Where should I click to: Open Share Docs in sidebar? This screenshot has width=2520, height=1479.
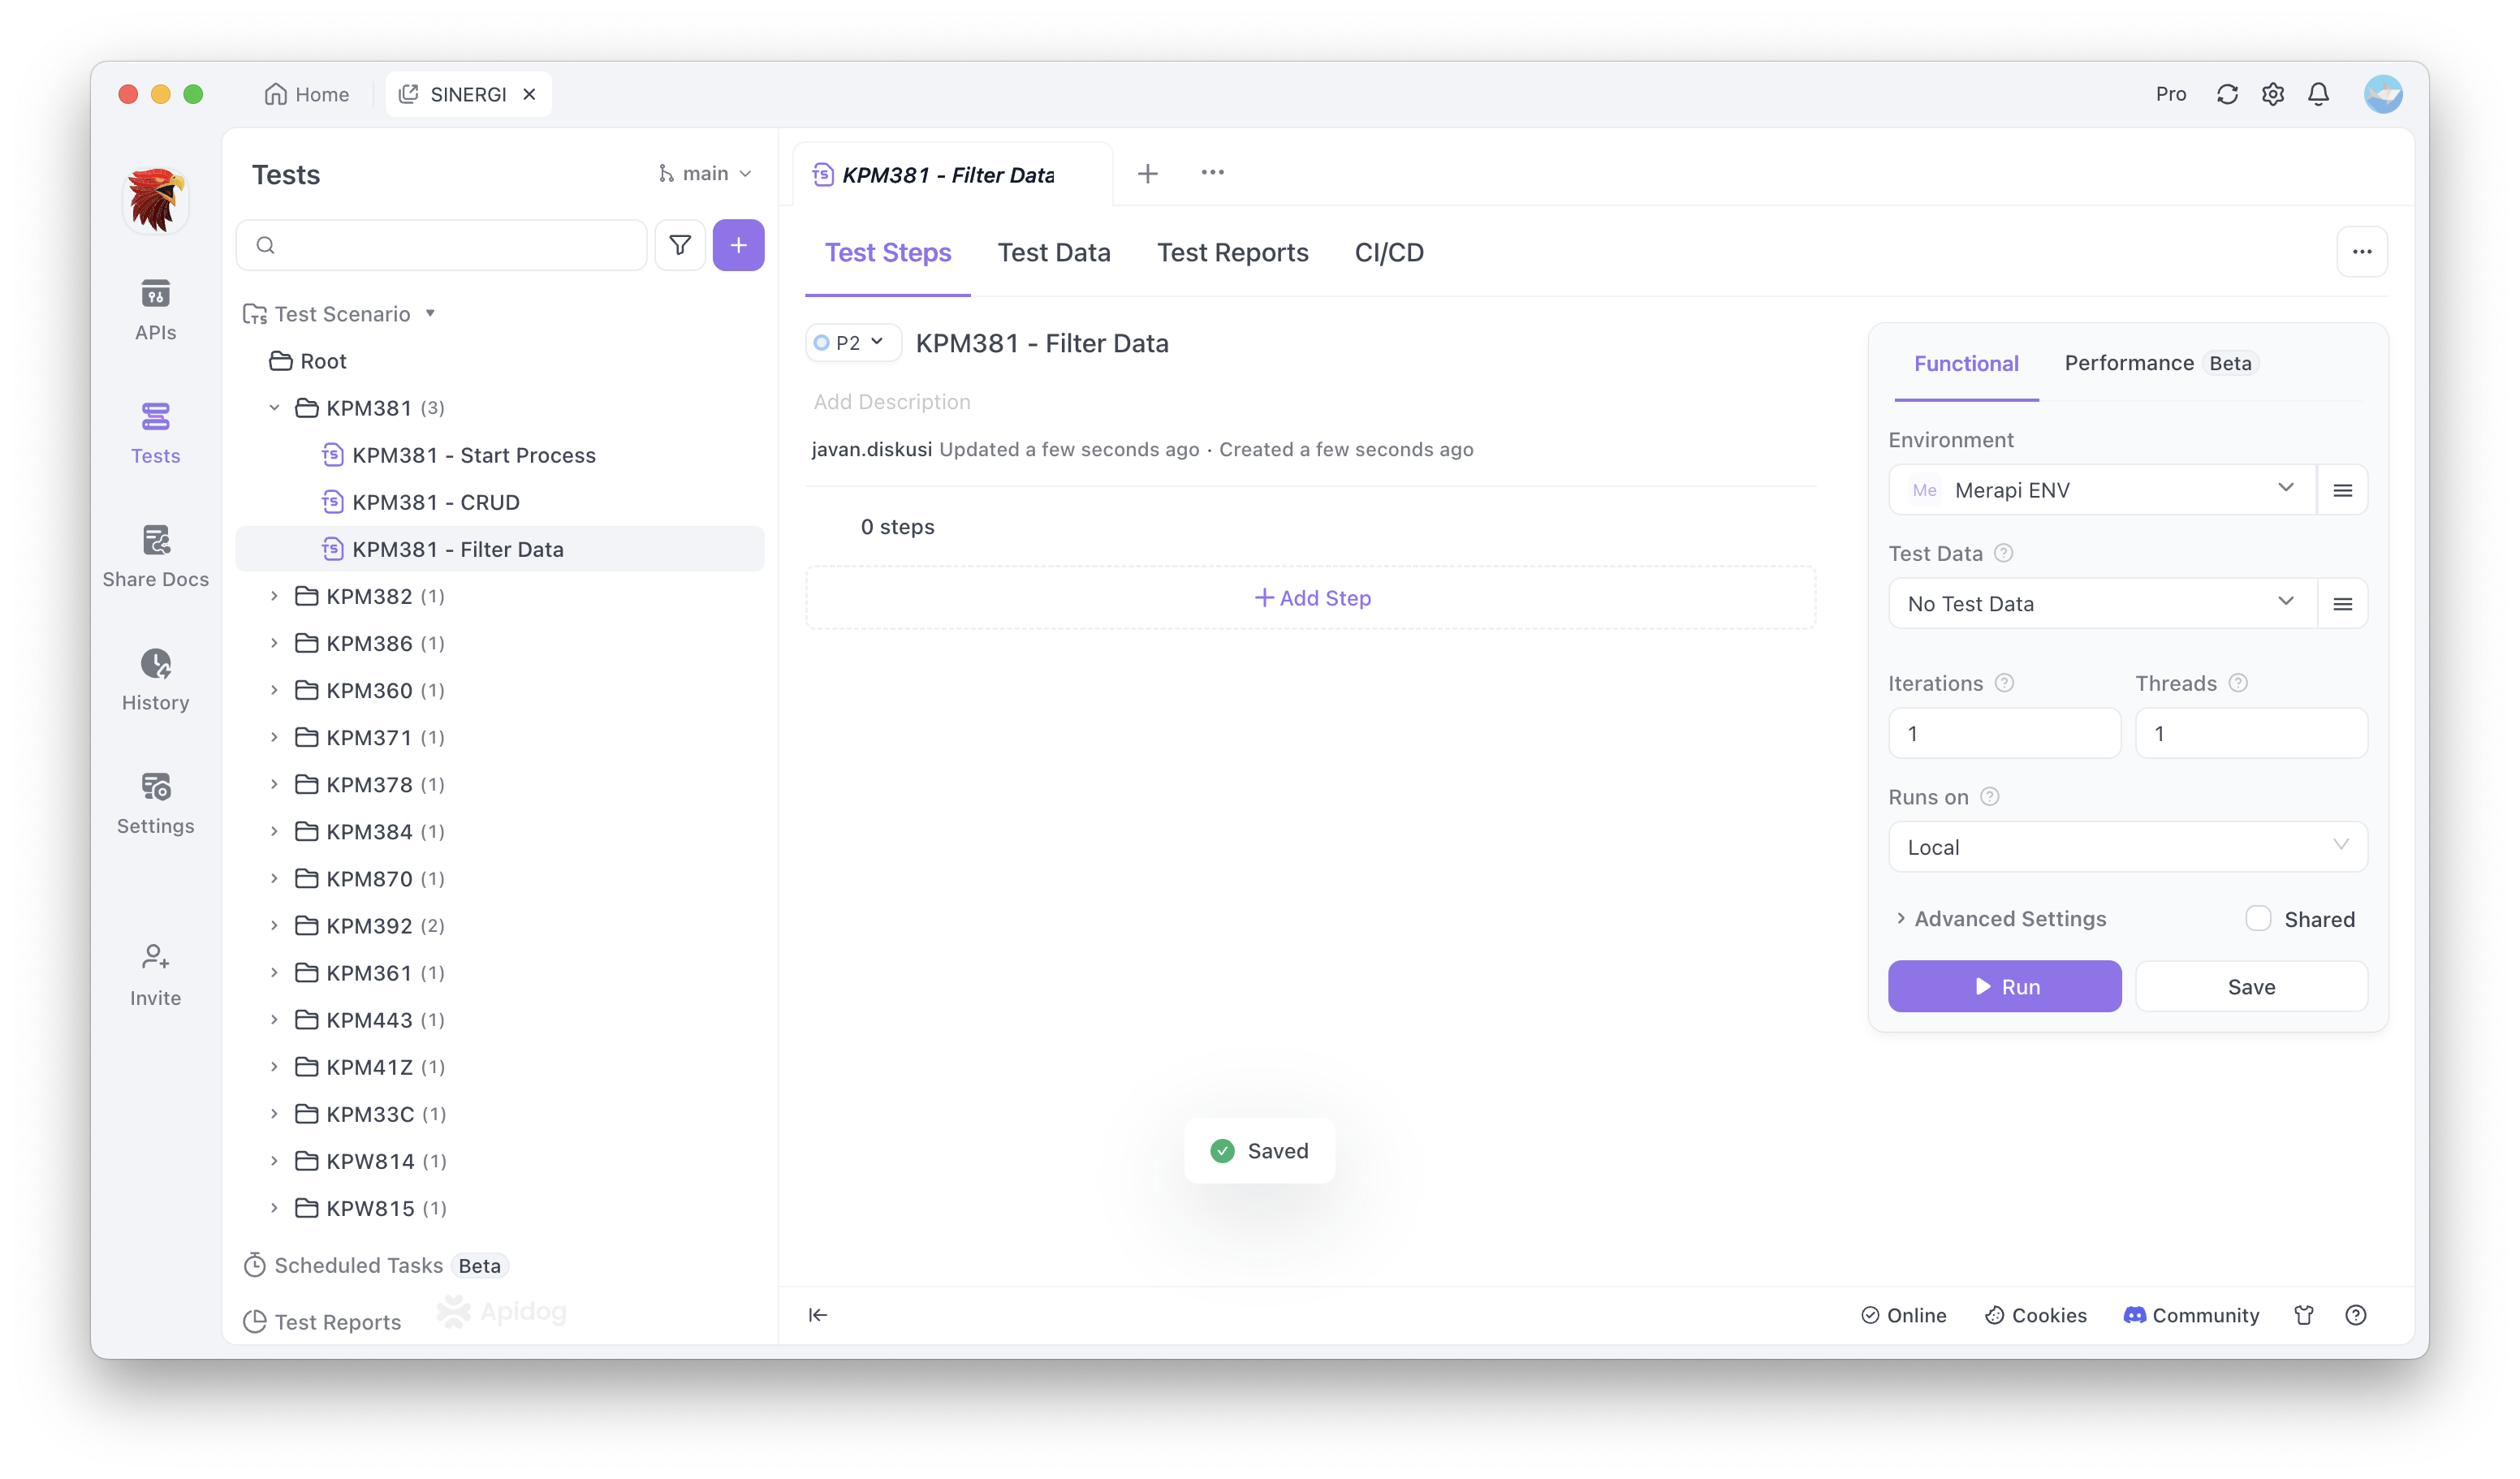(155, 556)
